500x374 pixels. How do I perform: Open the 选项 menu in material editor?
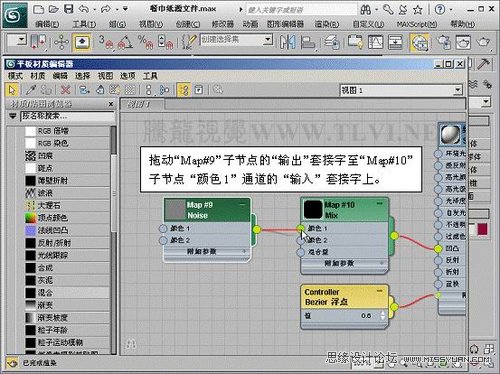(127, 76)
